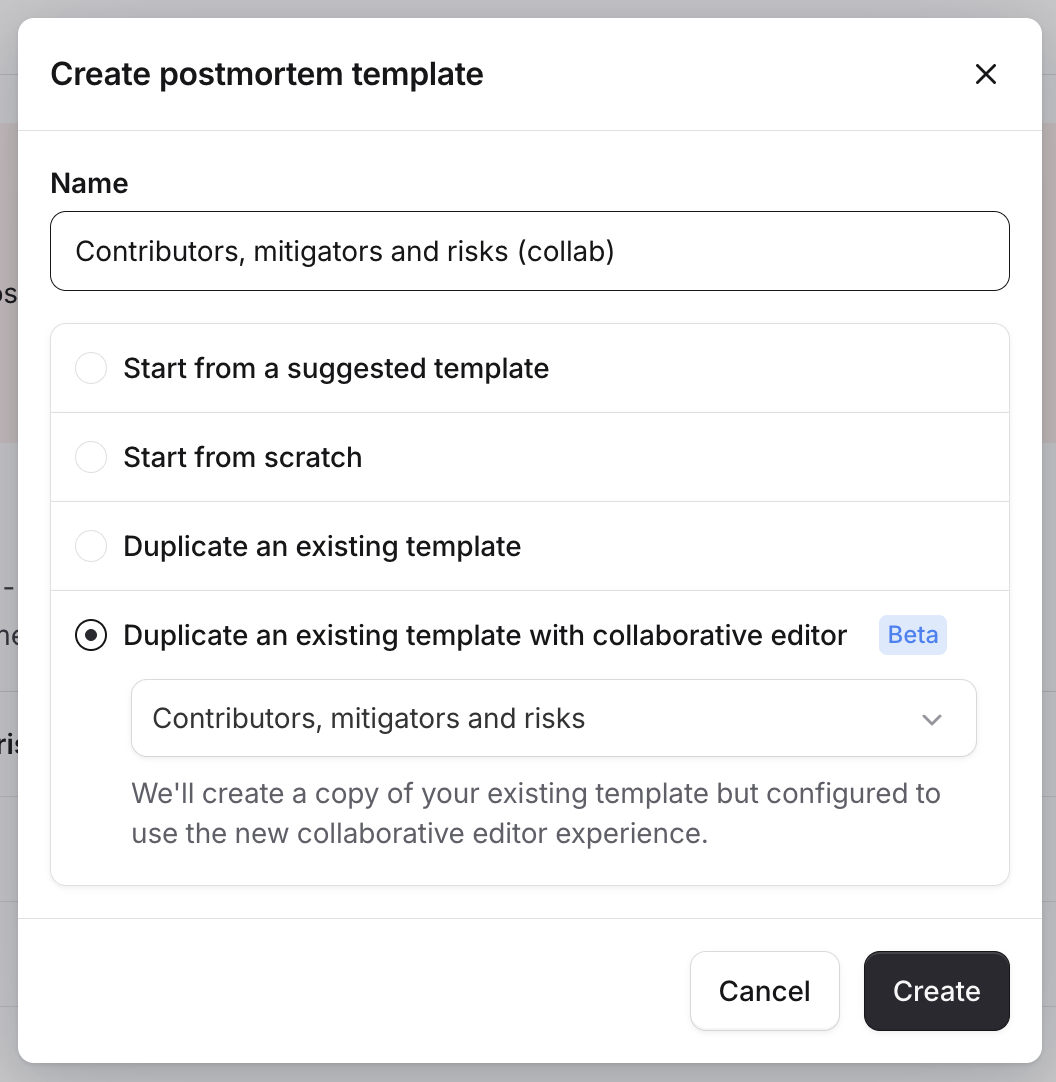Click the 'Start from a suggested template' label text
The image size is (1056, 1082).
(x=336, y=368)
